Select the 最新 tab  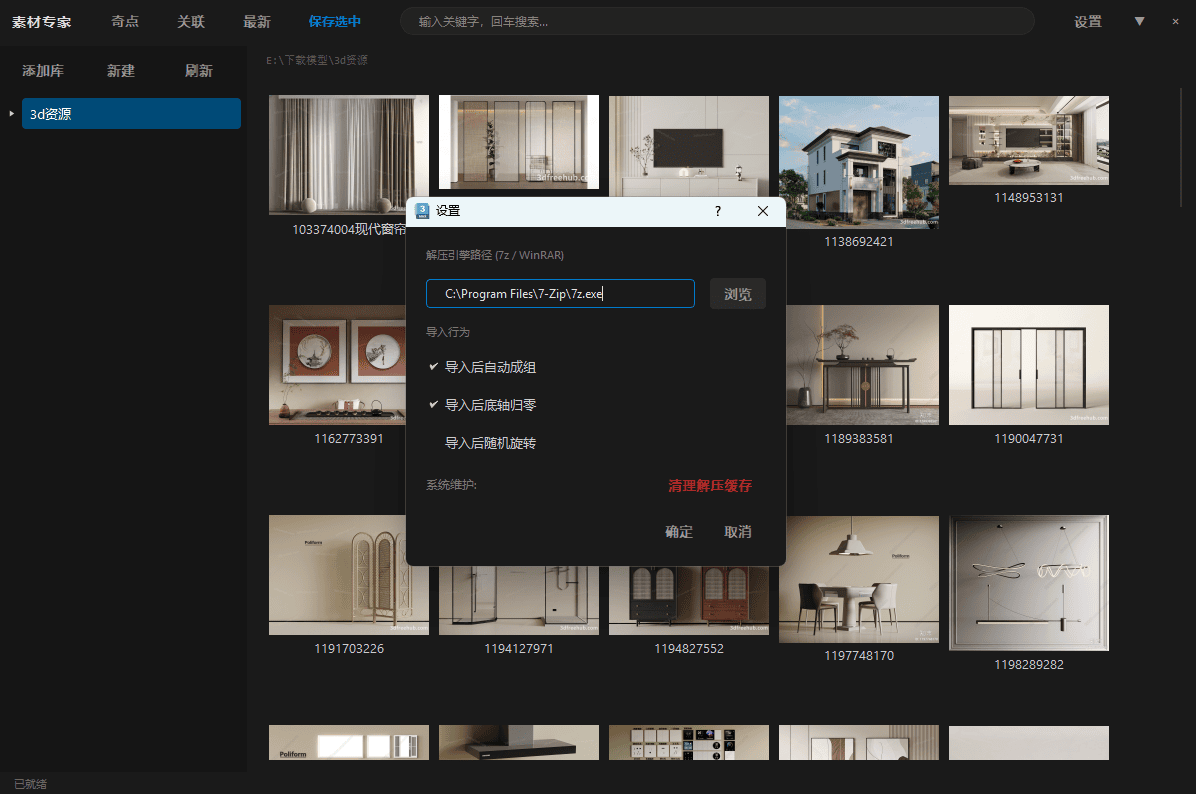[257, 22]
